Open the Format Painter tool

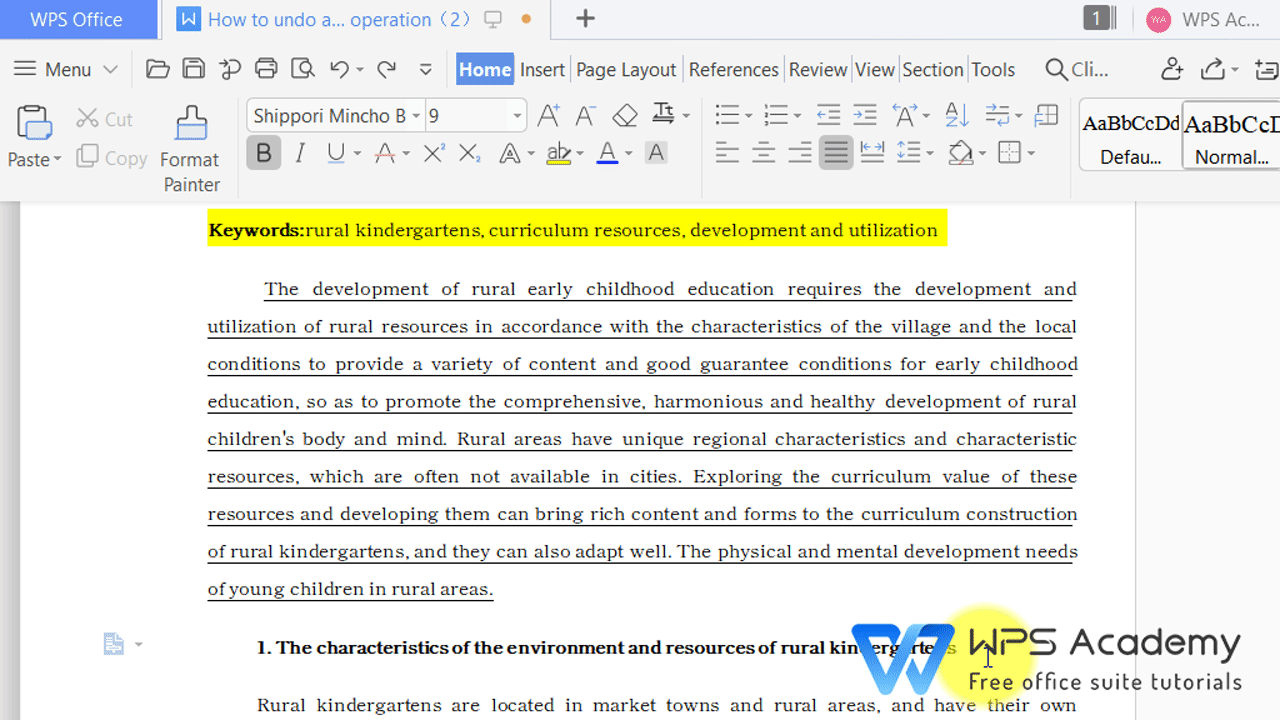[x=189, y=145]
